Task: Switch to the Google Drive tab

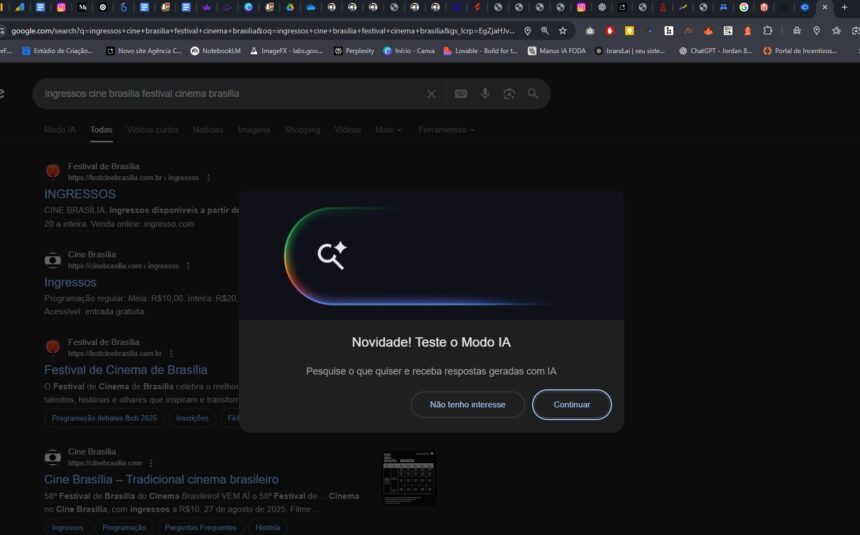Action: coord(290,7)
